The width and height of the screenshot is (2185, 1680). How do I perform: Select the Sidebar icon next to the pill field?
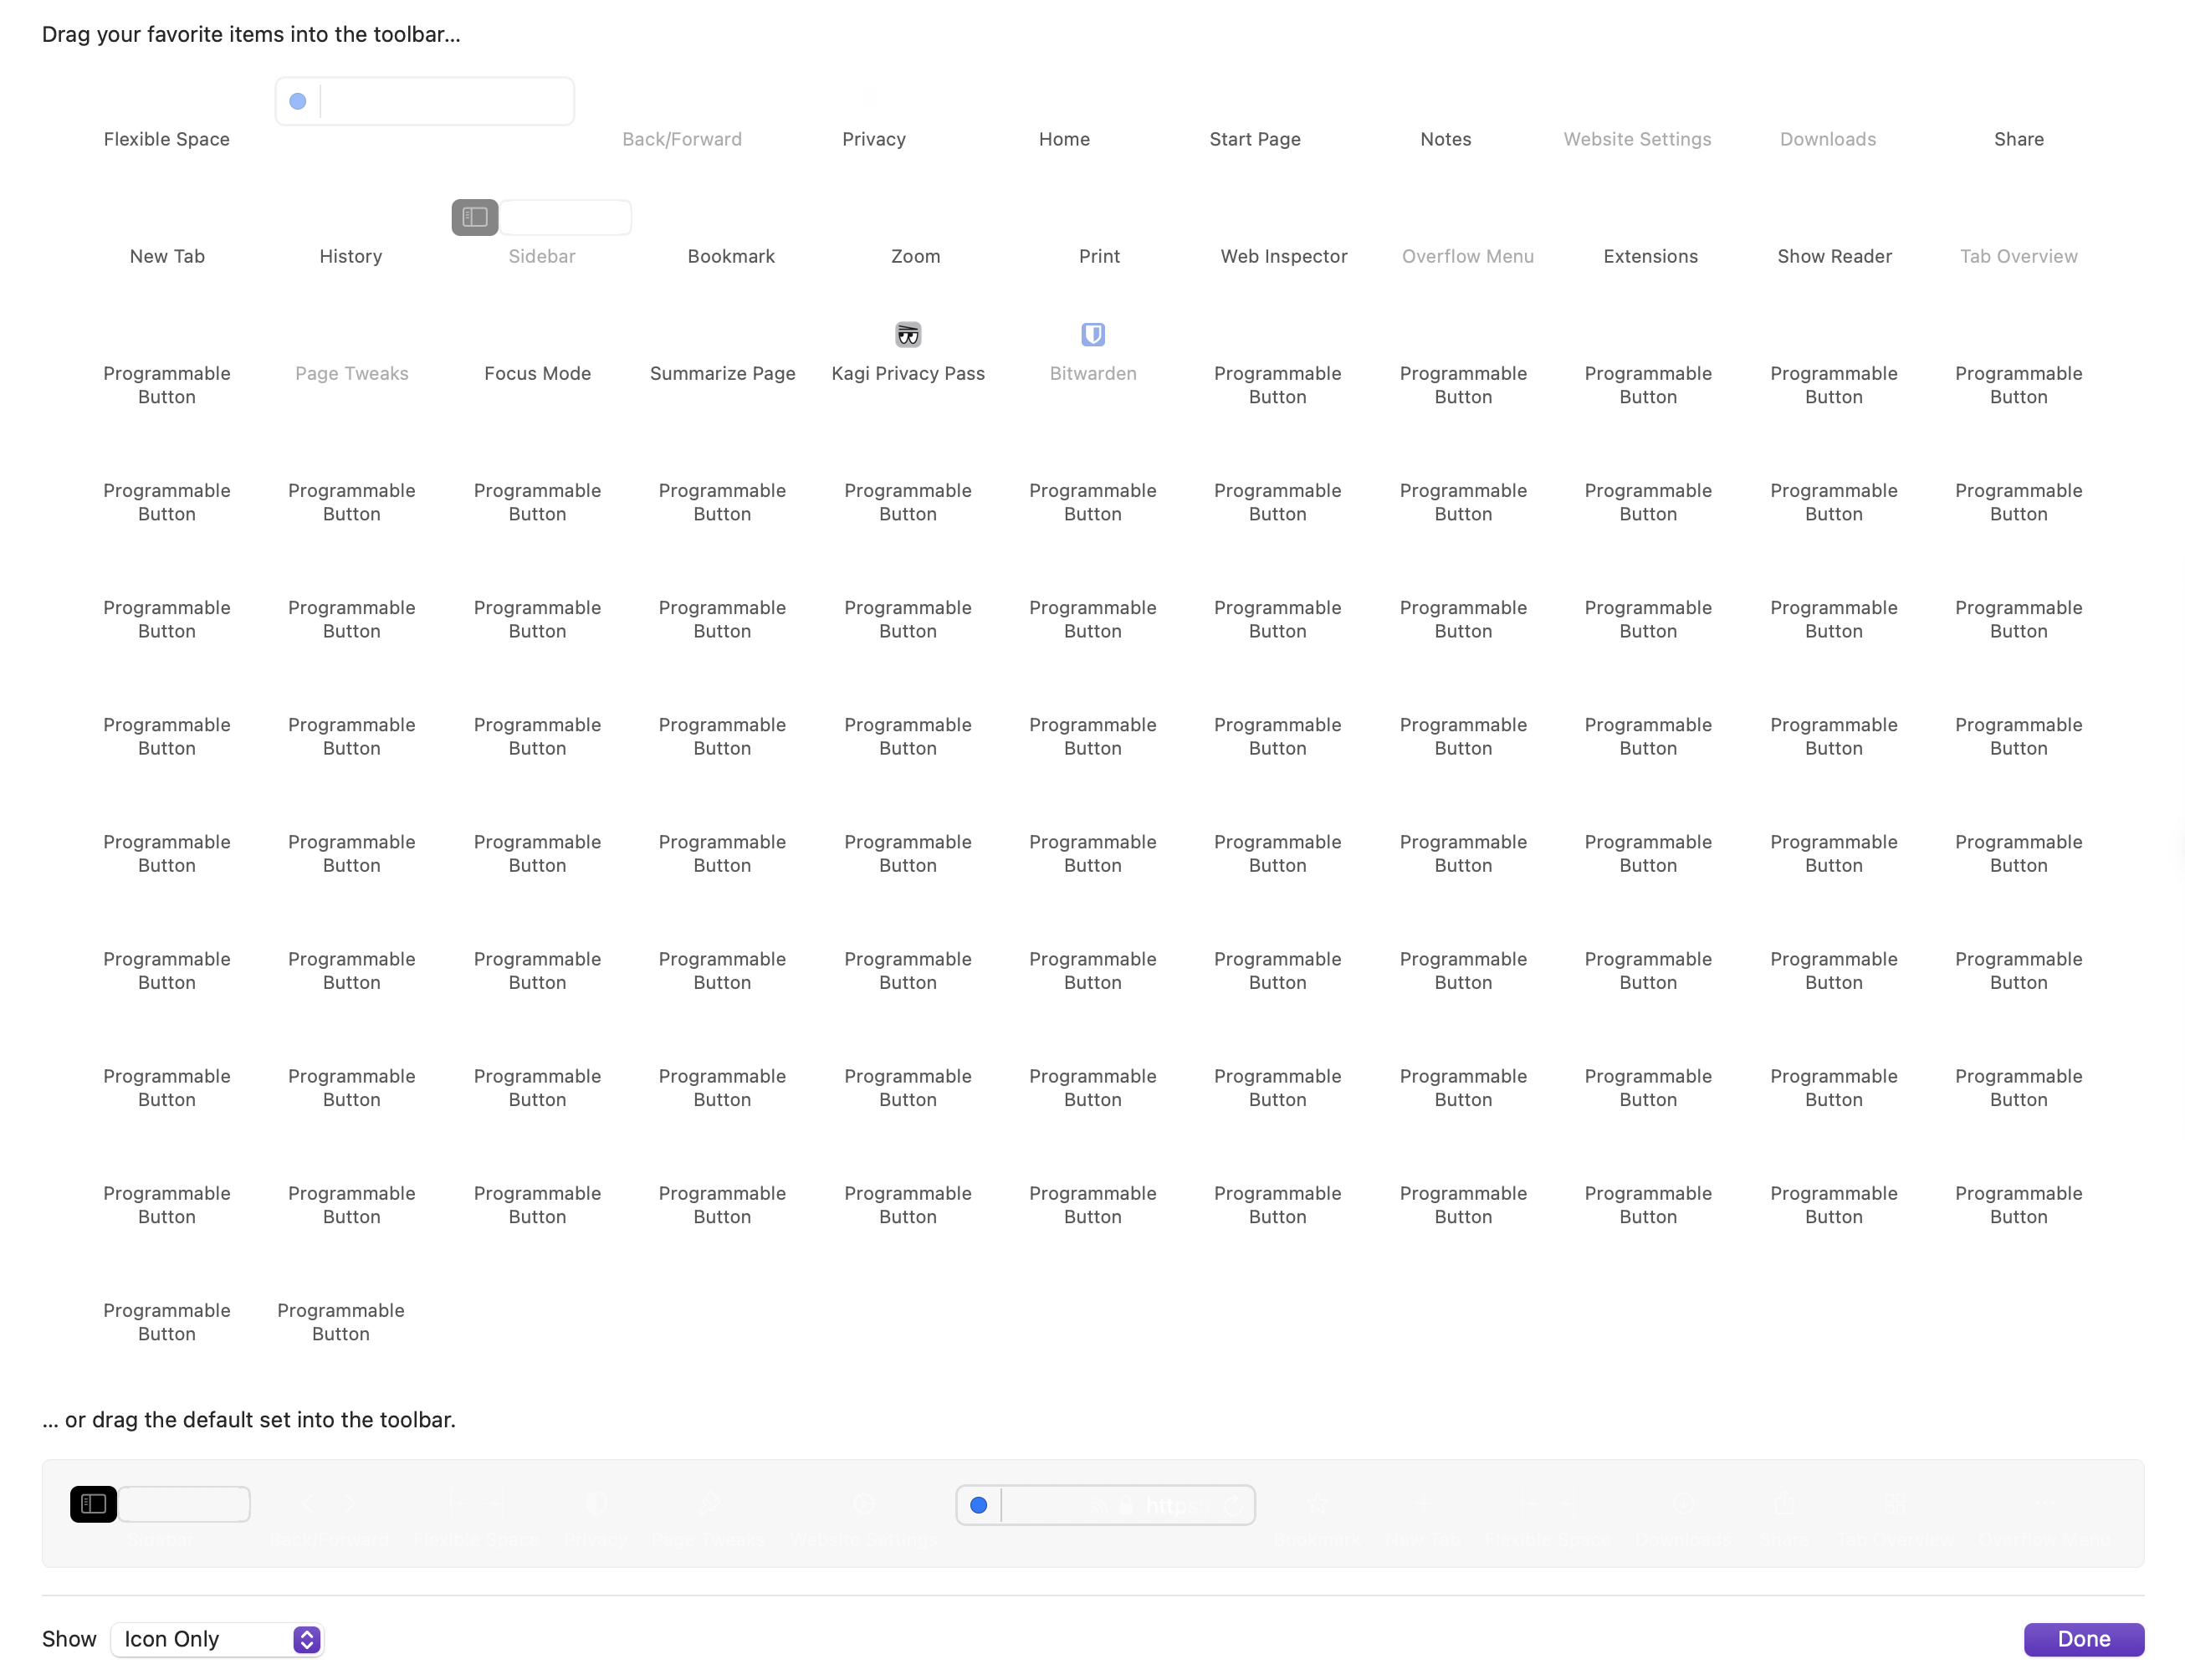pyautogui.click(x=474, y=217)
